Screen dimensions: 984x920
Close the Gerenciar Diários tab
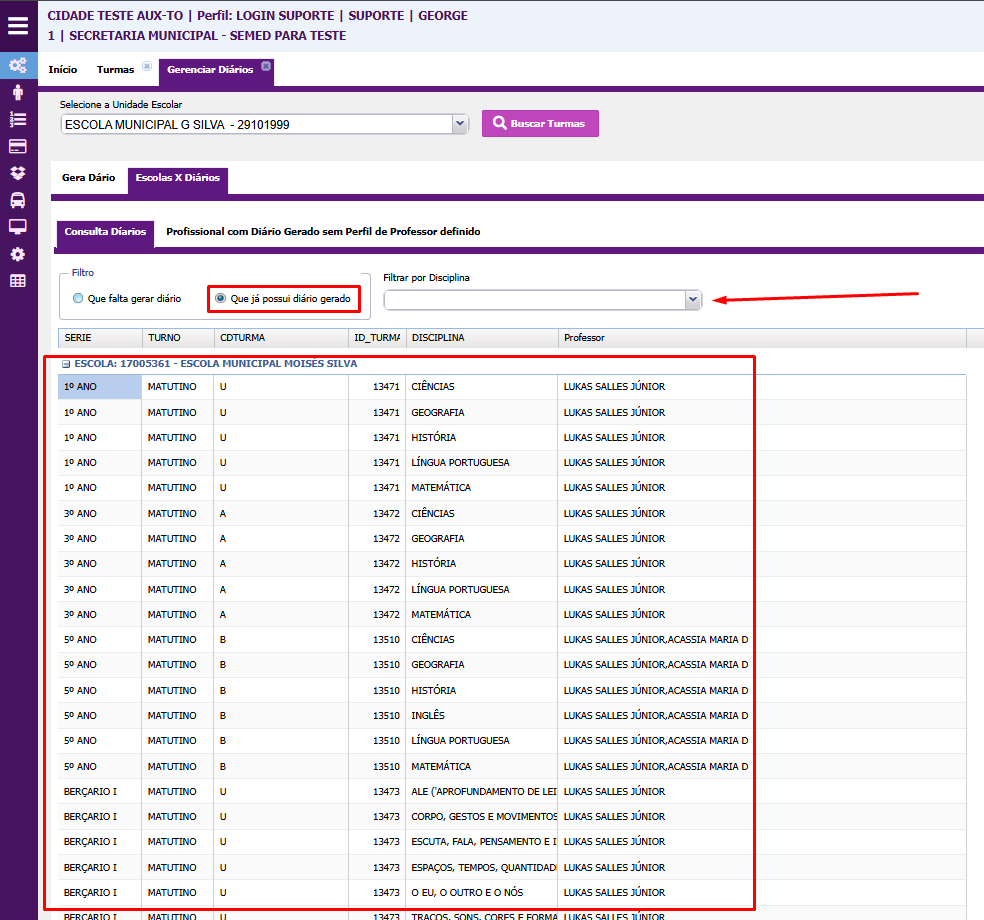click(x=265, y=66)
